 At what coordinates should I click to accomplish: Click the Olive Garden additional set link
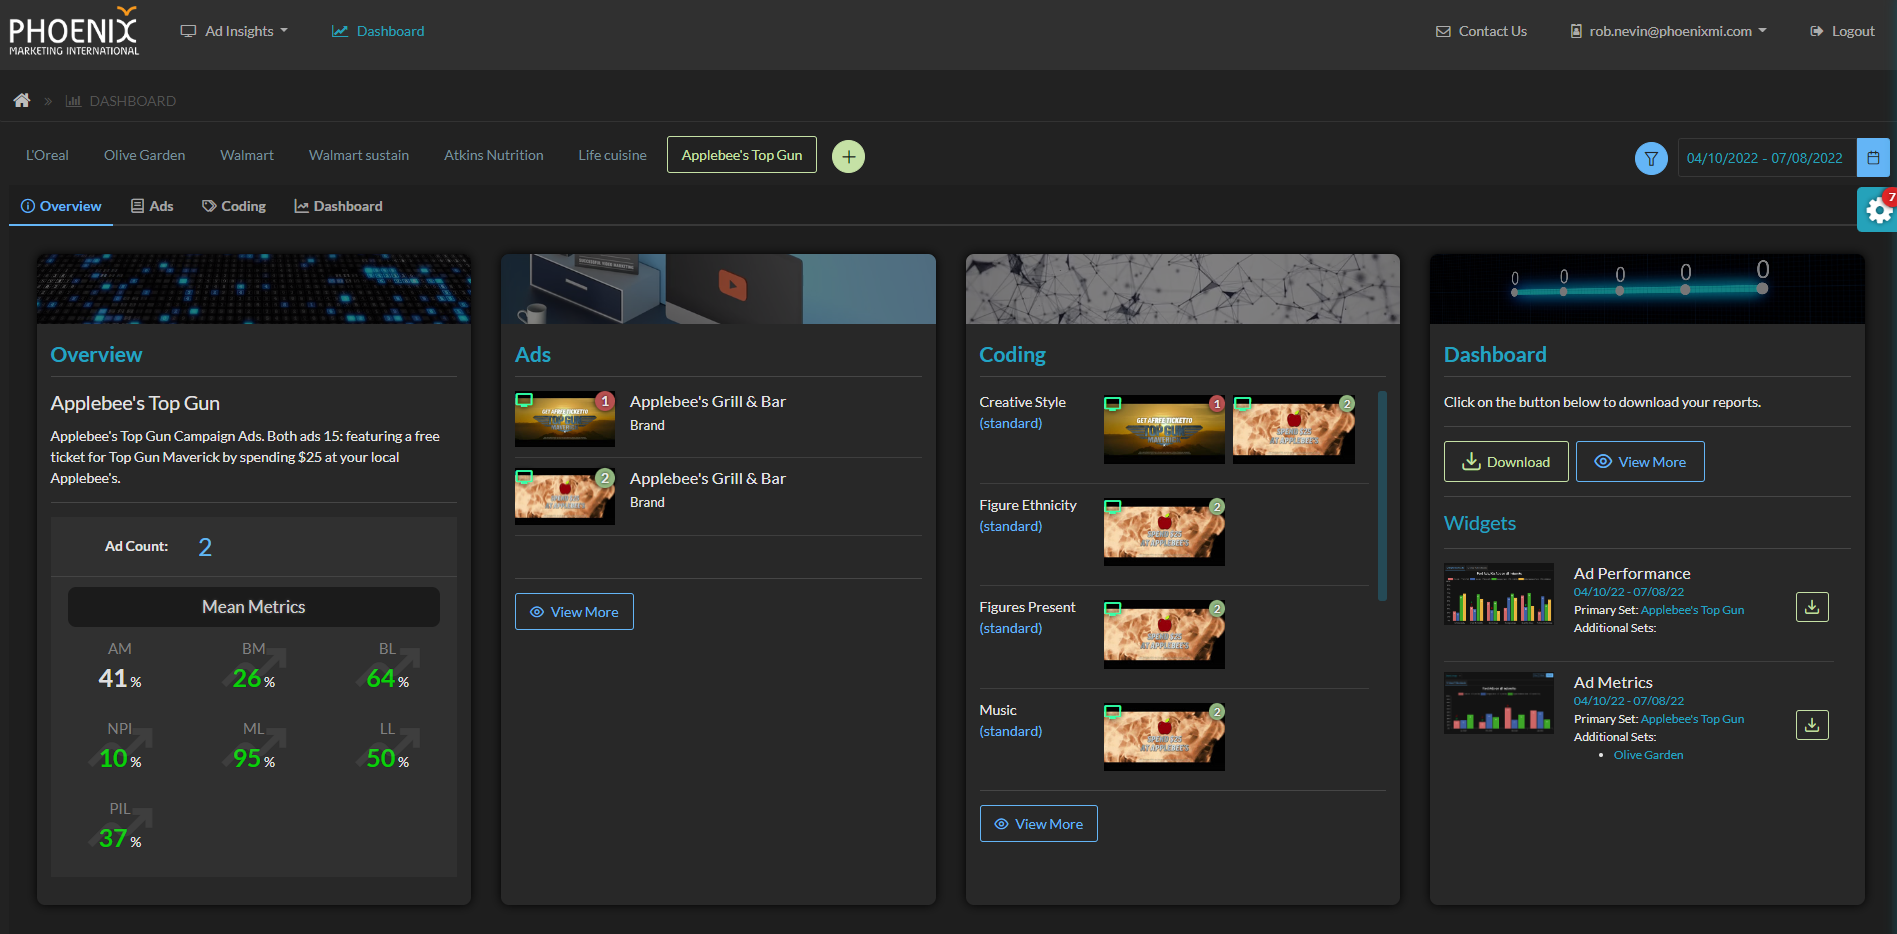[x=1648, y=755]
